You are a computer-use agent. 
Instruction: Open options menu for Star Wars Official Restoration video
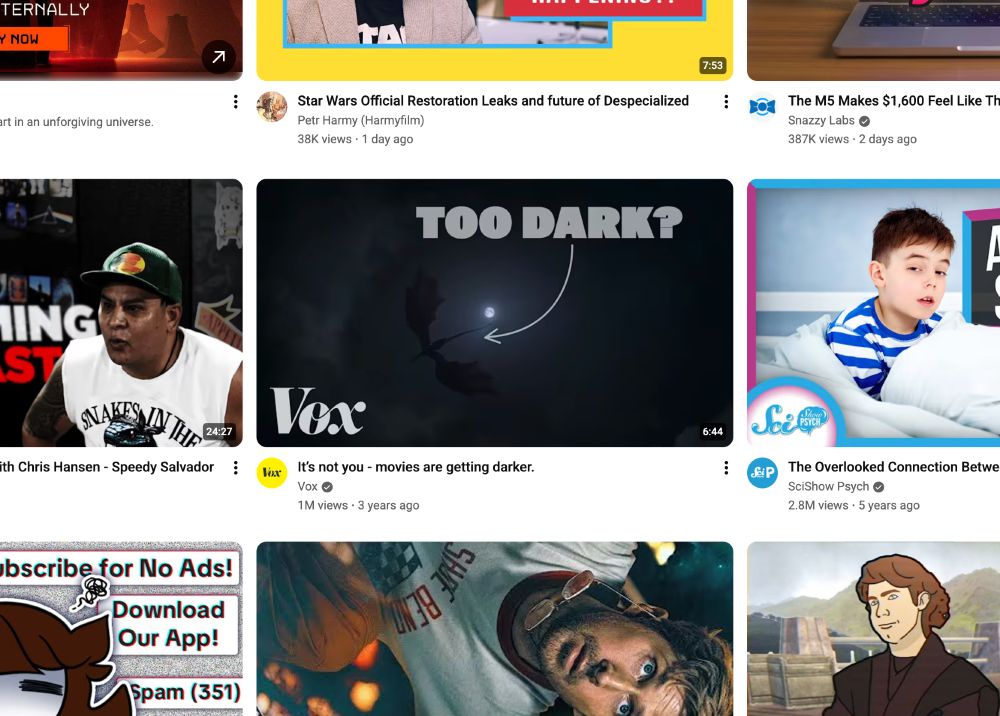[726, 101]
